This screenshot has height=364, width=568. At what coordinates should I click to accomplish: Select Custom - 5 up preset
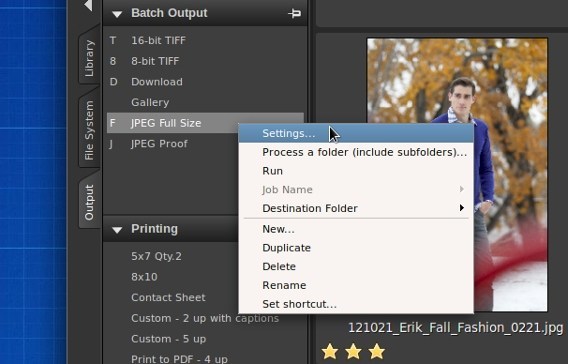tap(168, 339)
